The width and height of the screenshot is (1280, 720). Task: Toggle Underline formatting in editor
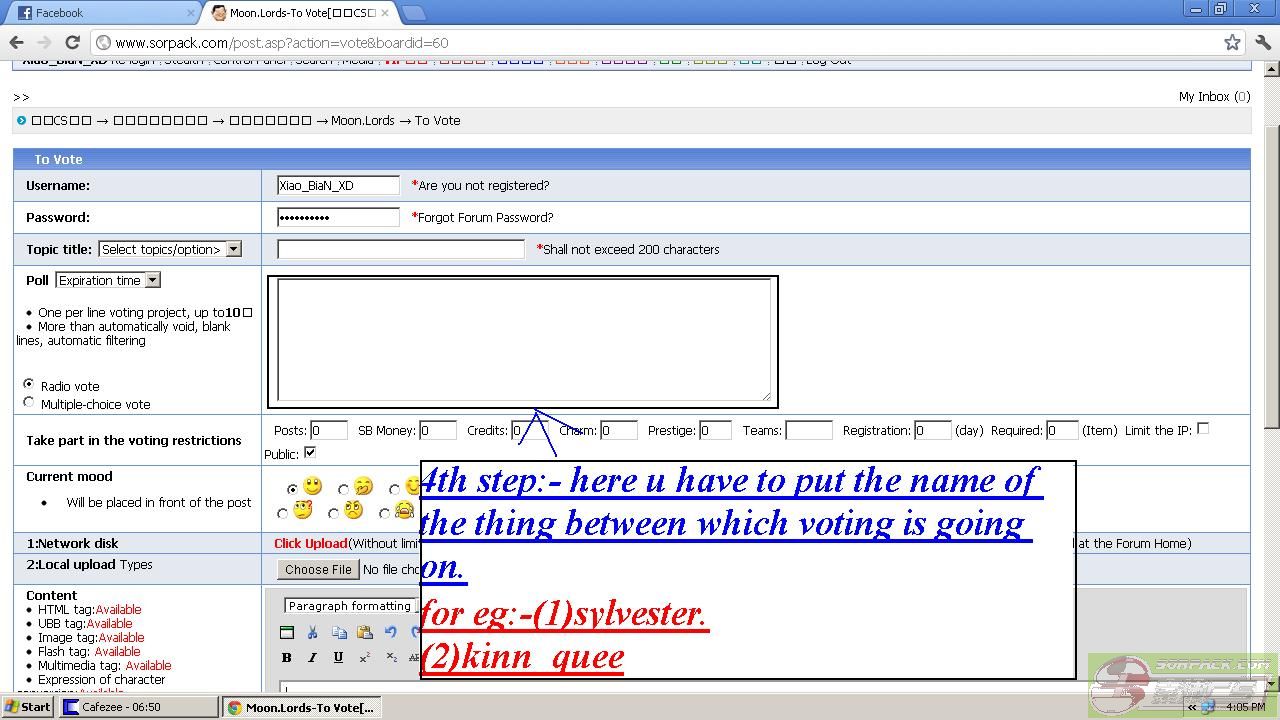point(338,657)
